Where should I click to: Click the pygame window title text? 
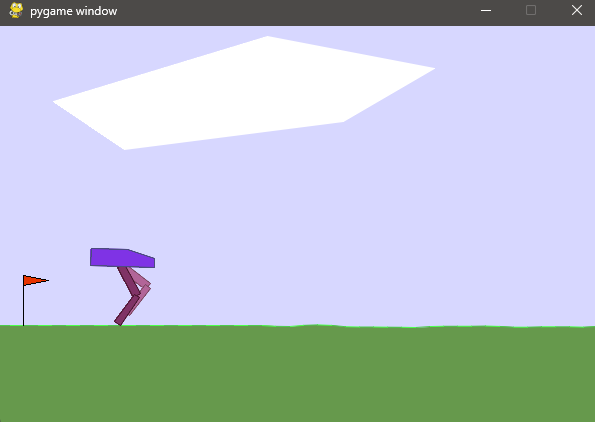[x=74, y=11]
